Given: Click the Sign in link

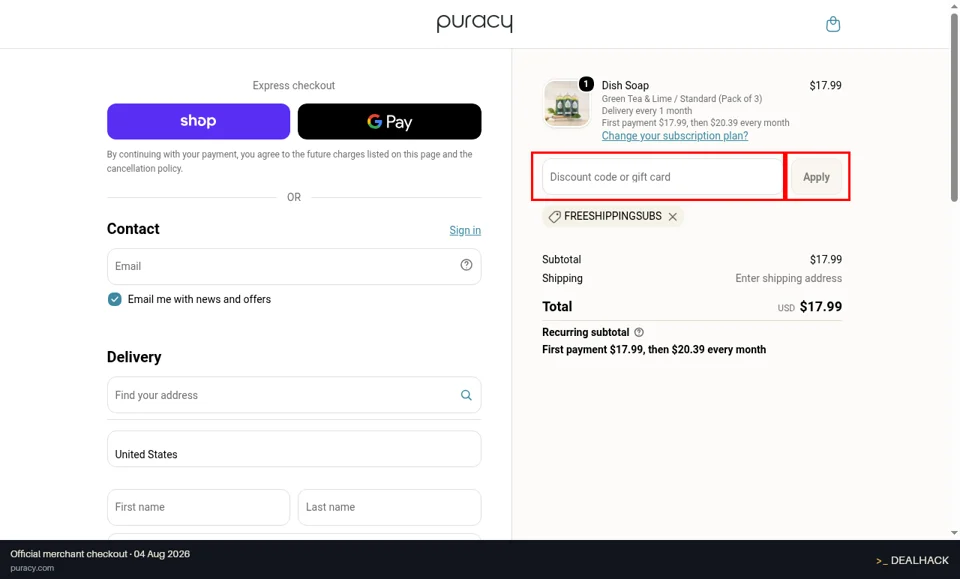Looking at the screenshot, I should (465, 231).
